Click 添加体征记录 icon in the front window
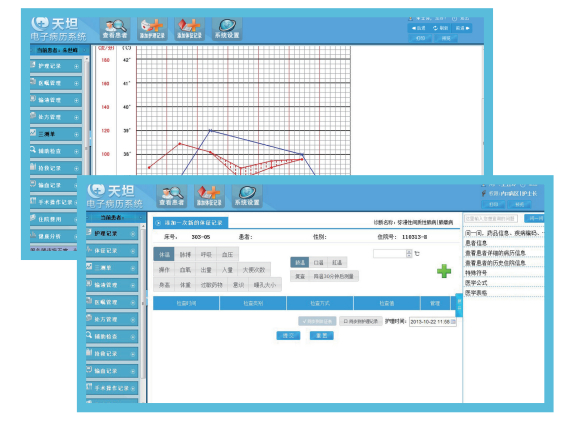 [x=209, y=196]
